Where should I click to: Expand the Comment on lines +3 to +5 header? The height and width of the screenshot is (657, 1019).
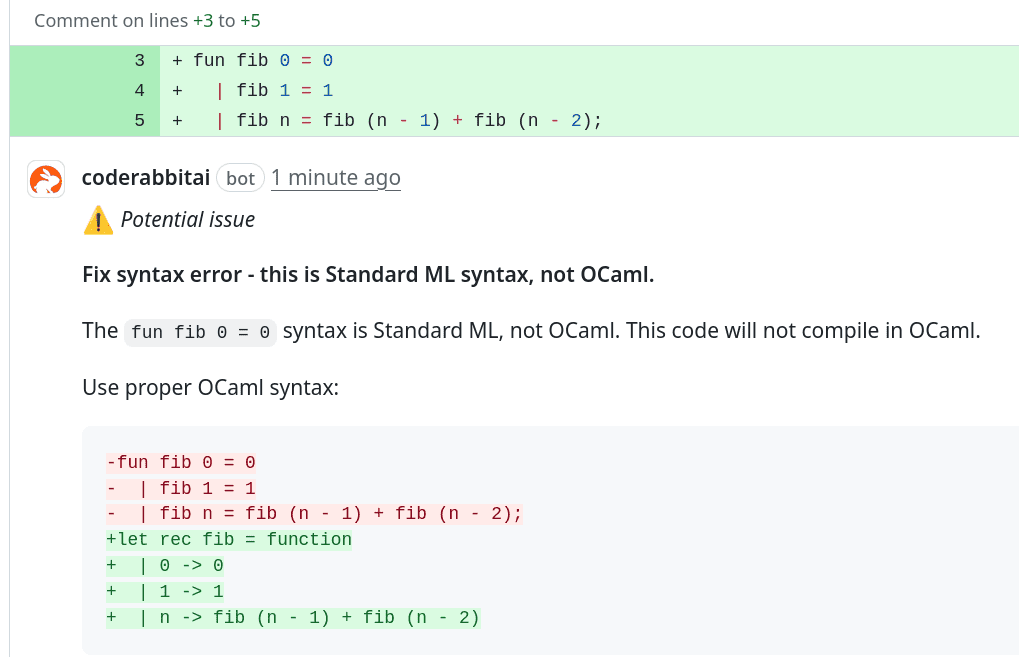point(147,20)
